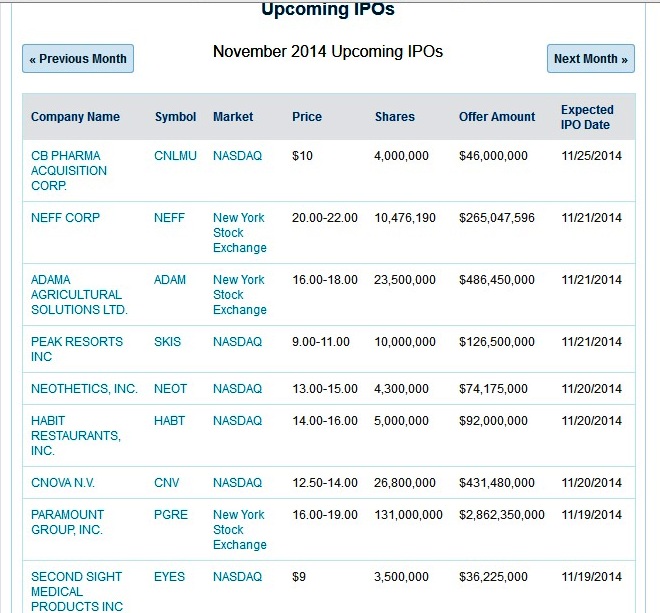
Task: Open NASDAQ market link in CB Pharma row
Action: [237, 156]
